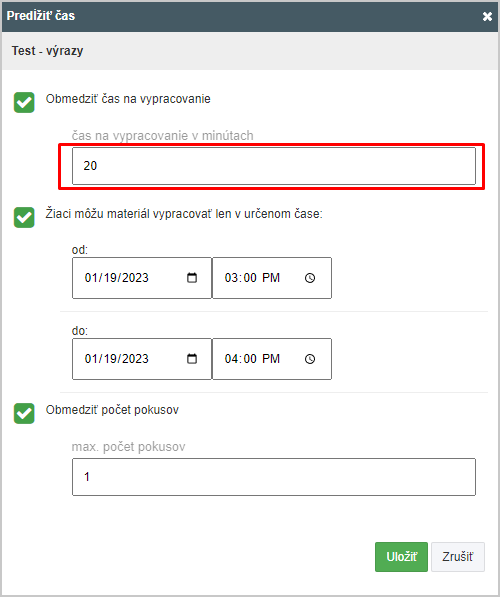Toggle Žiaci môžu materiál vypracovať checkbox

point(24,217)
